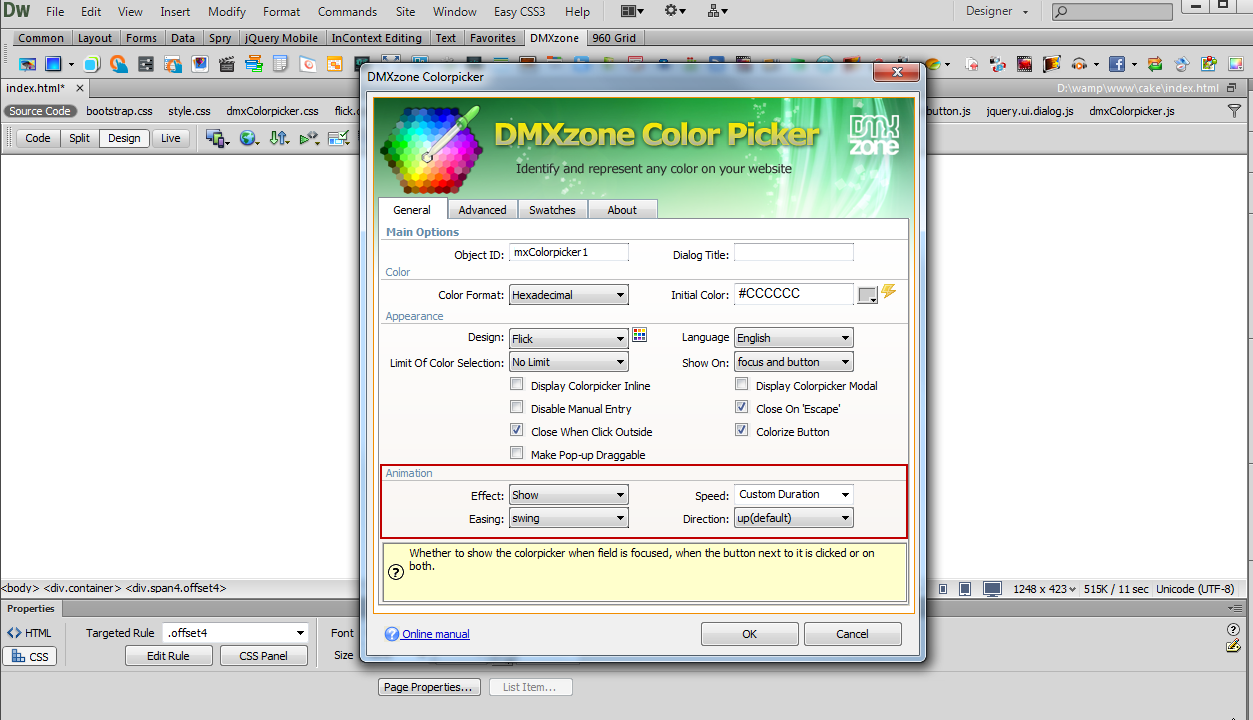
Task: Select the jQuery Mobile insert tab
Action: 282,38
